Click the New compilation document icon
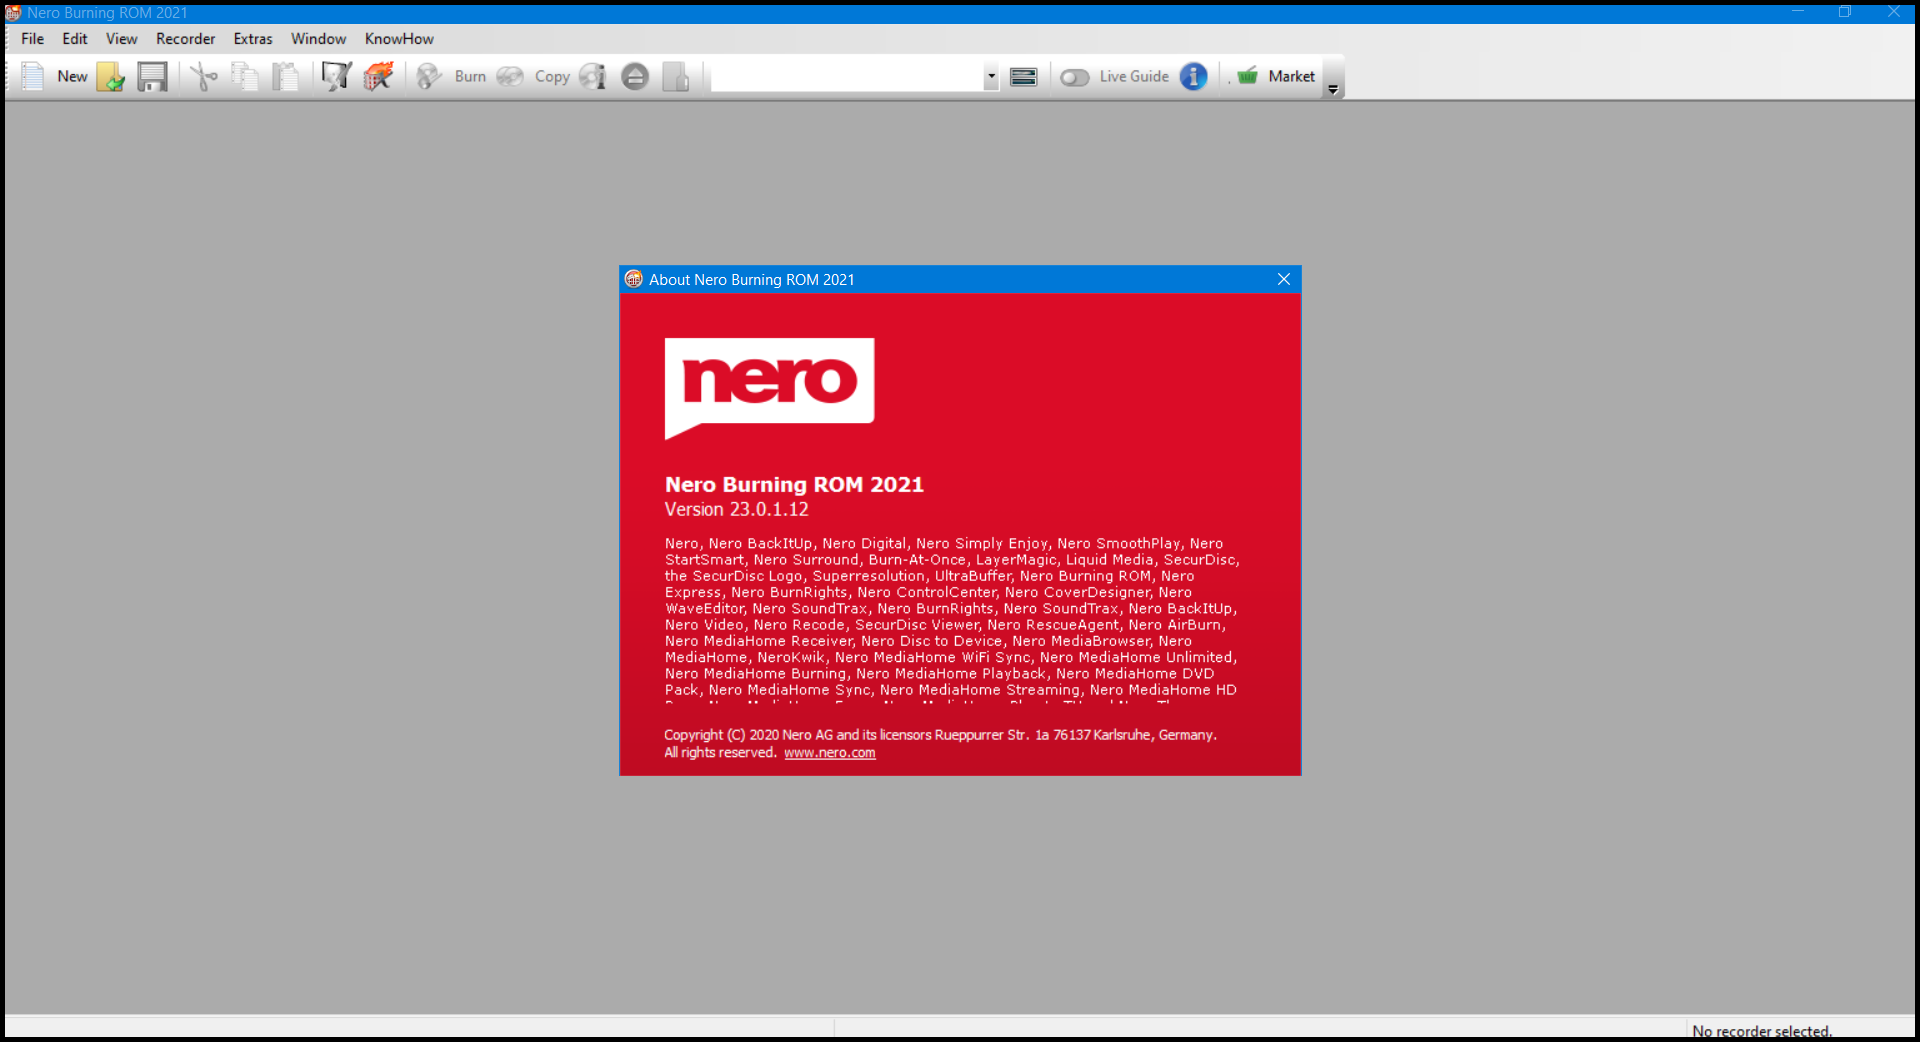 pos(33,76)
